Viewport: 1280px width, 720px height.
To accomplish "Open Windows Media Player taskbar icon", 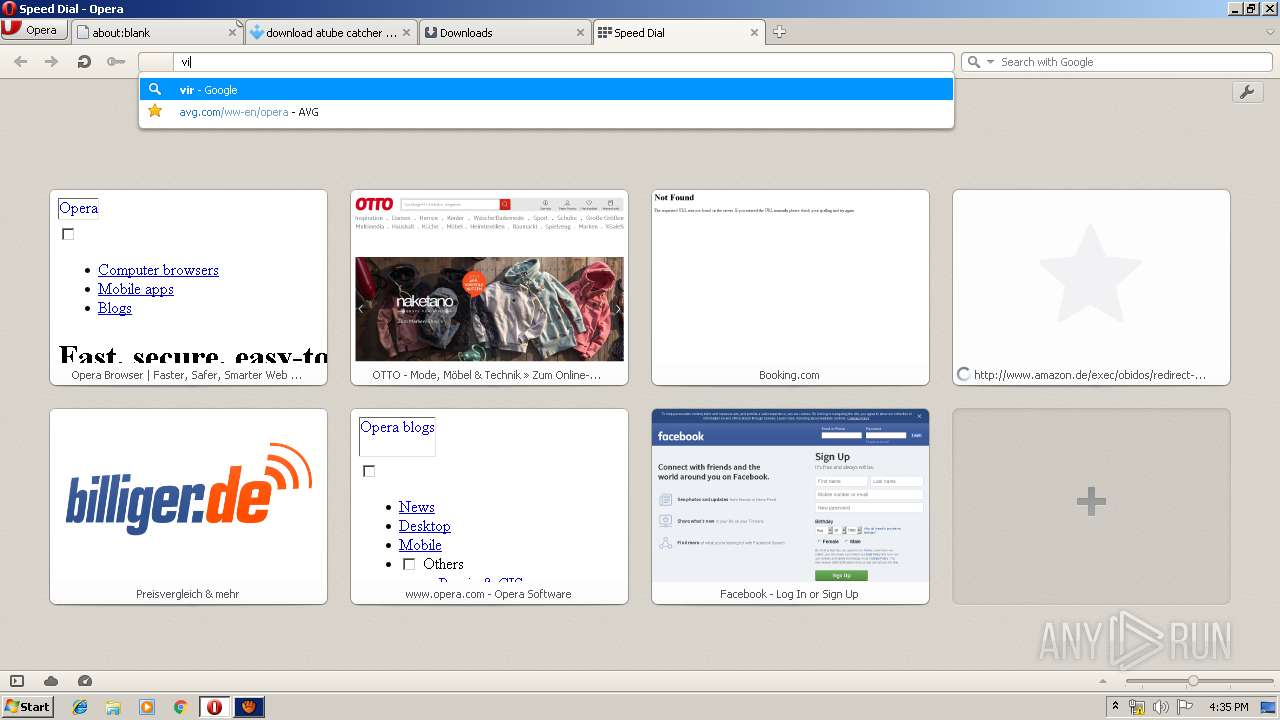I will [147, 707].
